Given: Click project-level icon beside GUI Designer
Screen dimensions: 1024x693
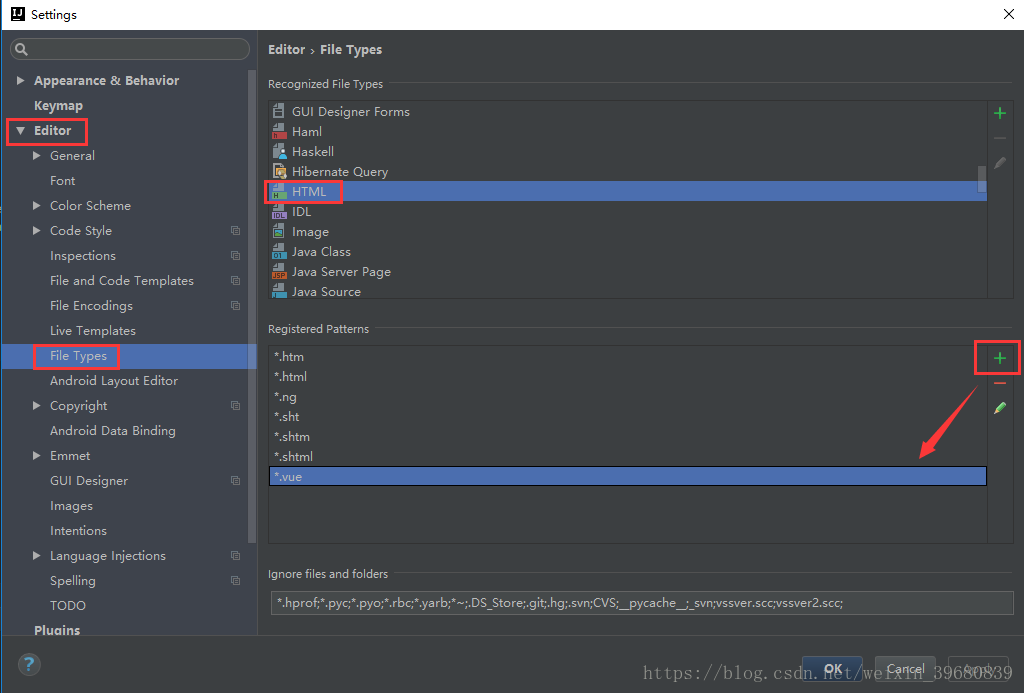Looking at the screenshot, I should point(235,481).
